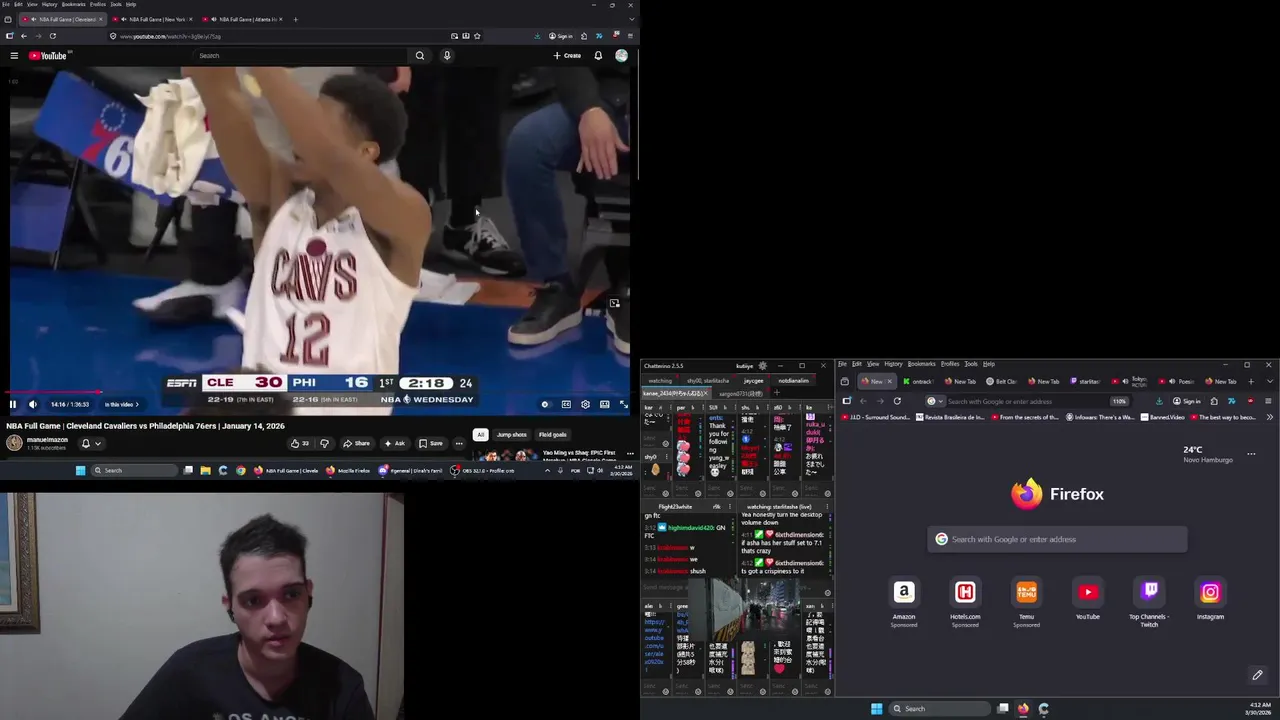The width and height of the screenshot is (1280, 720).
Task: Select the 'All' filter chip
Action: [481, 434]
